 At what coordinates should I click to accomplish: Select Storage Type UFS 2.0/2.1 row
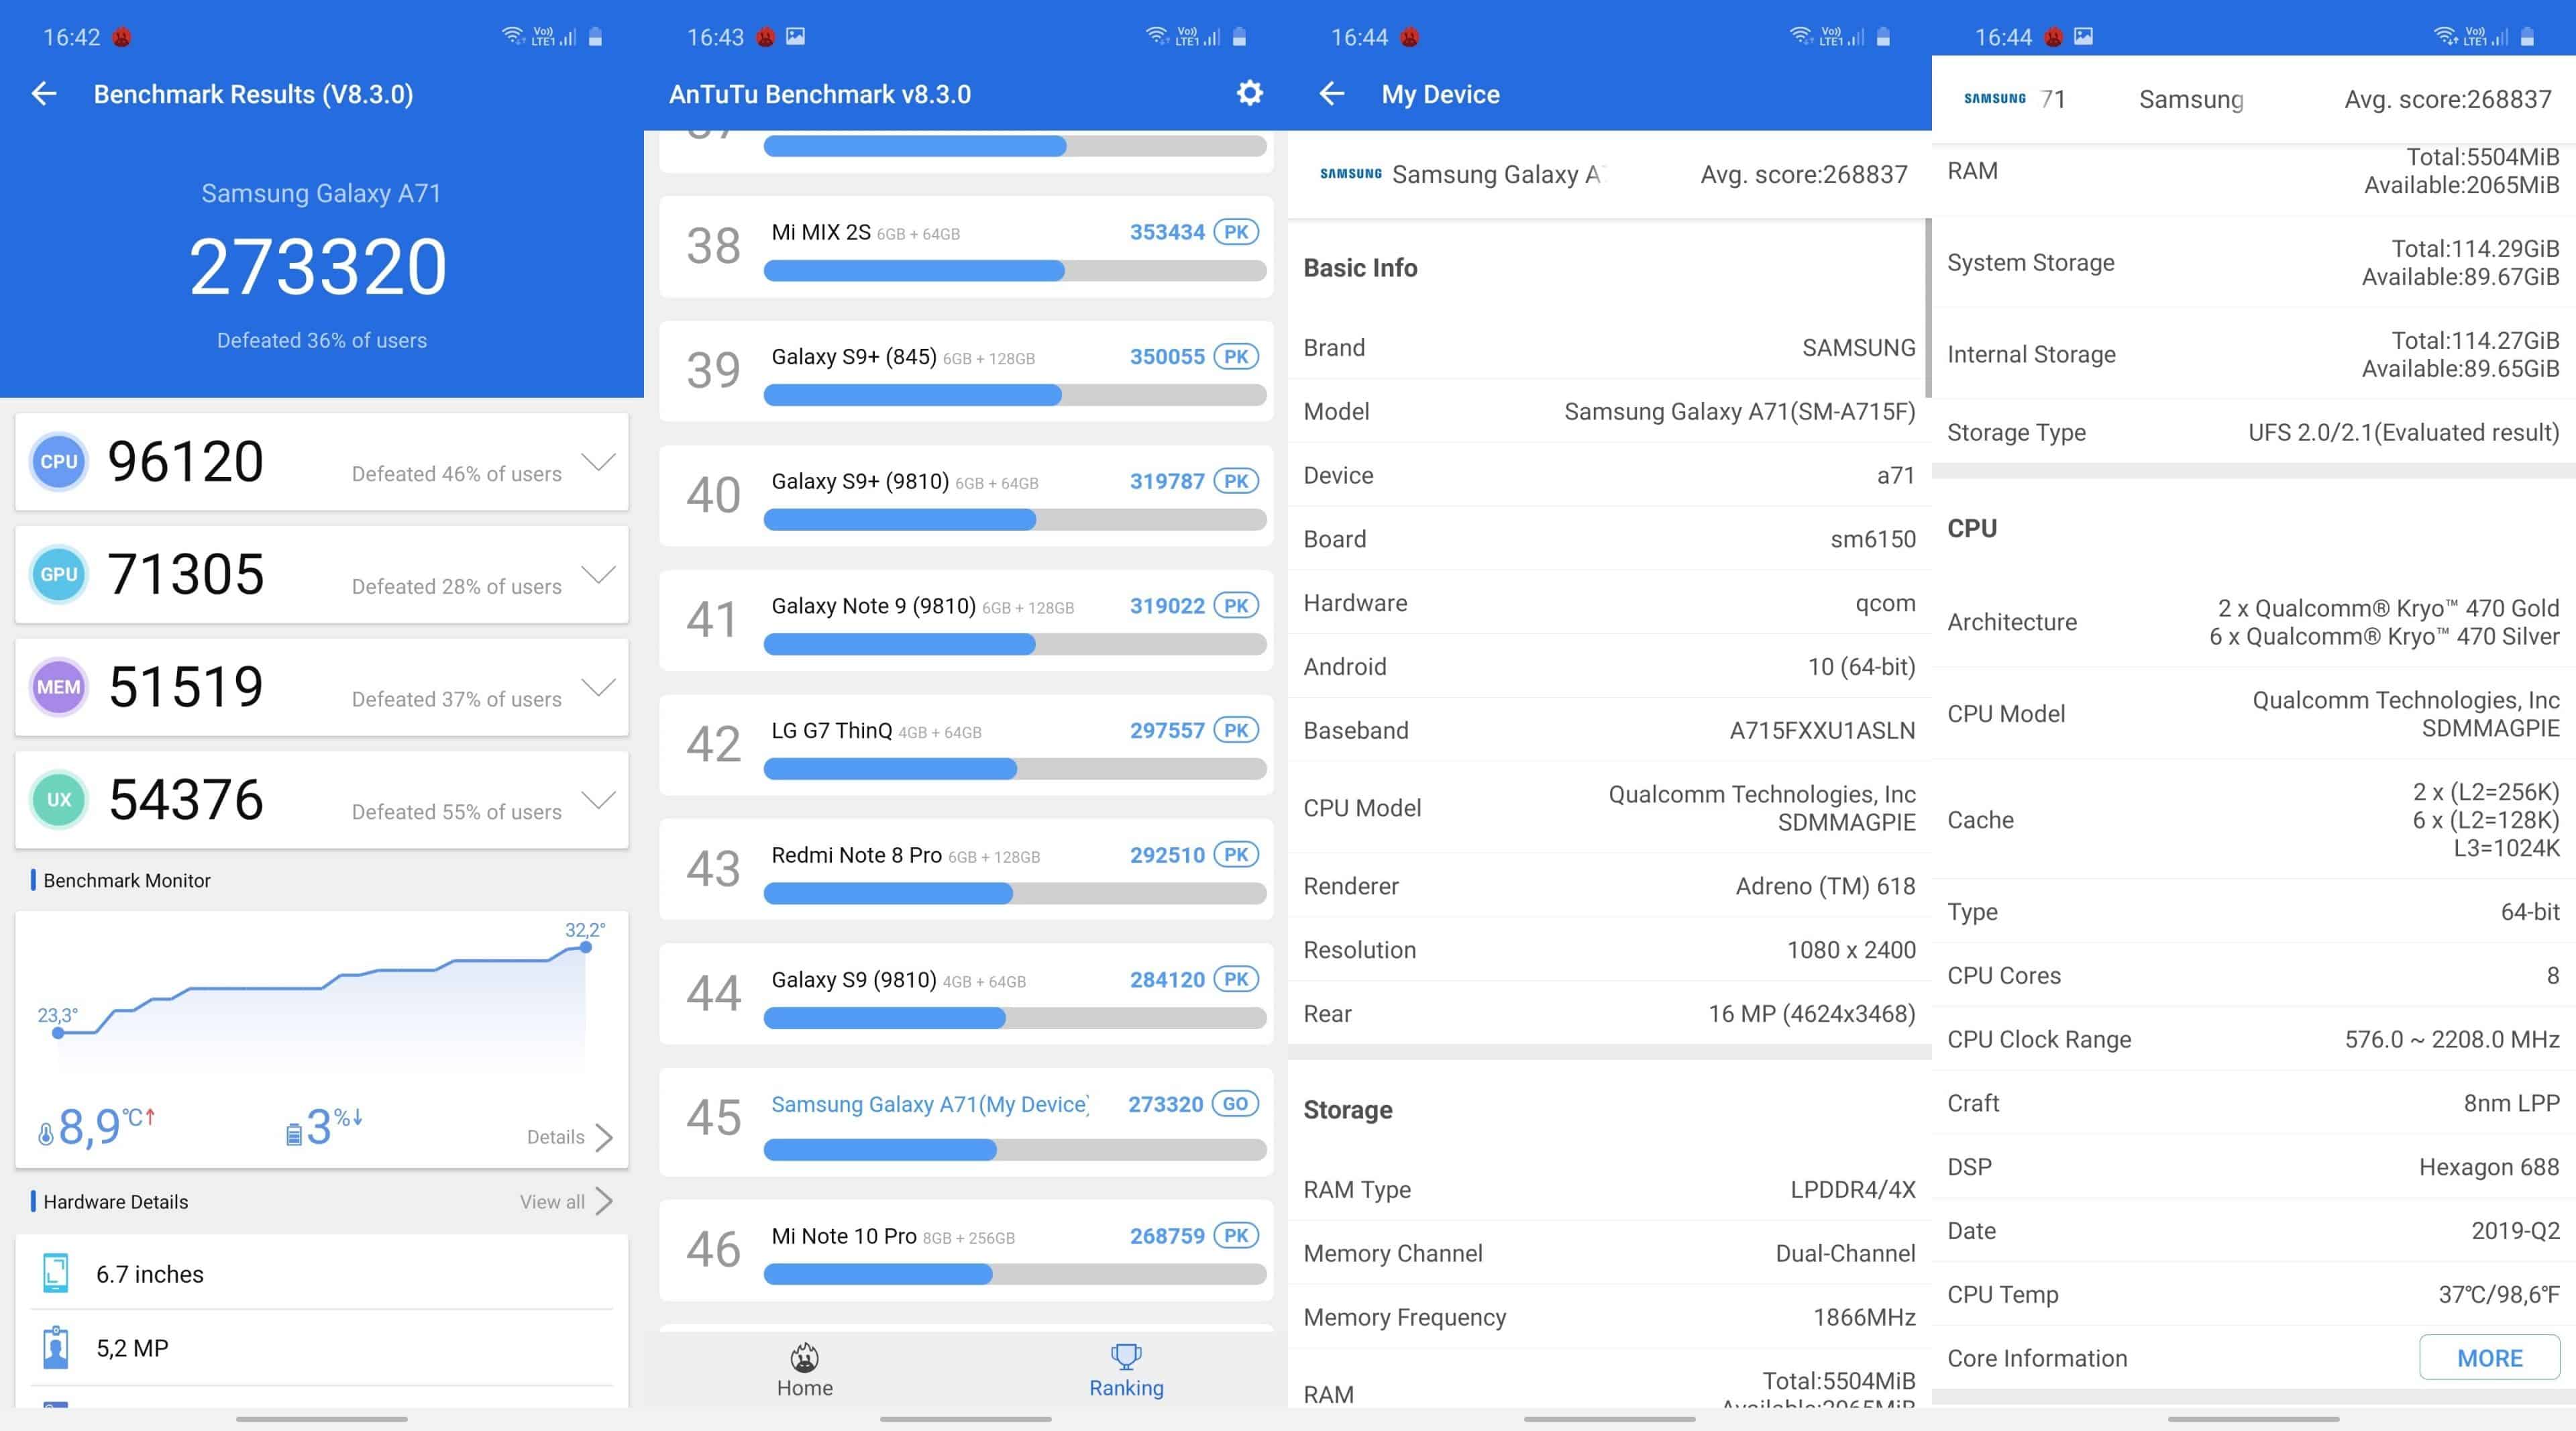[2254, 432]
